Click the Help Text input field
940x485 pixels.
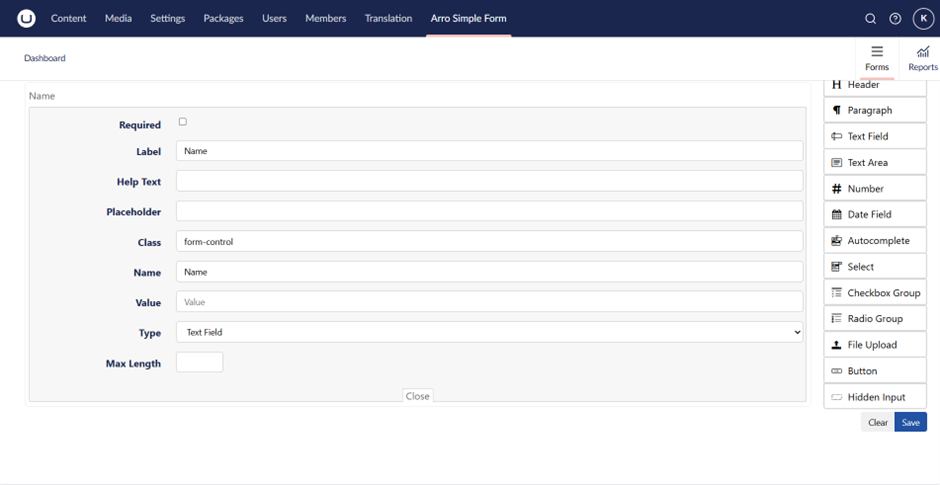[x=489, y=181]
